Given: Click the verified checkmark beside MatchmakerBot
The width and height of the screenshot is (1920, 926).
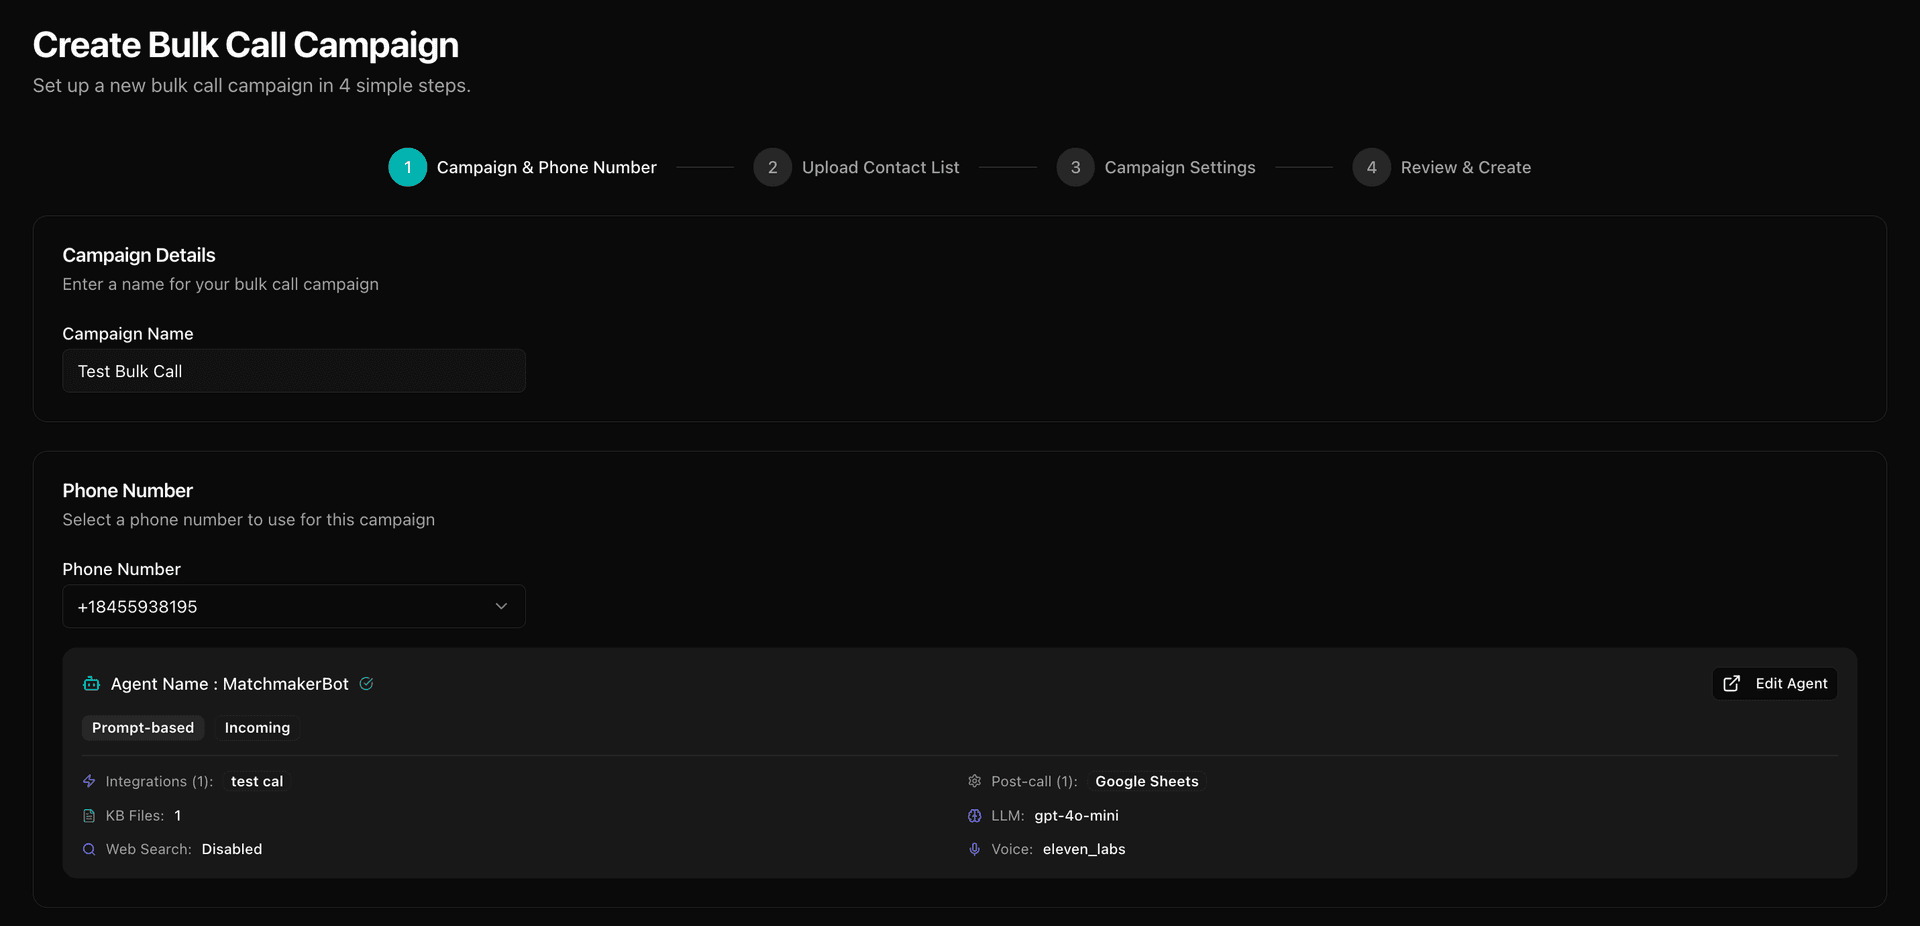Looking at the screenshot, I should click(366, 684).
